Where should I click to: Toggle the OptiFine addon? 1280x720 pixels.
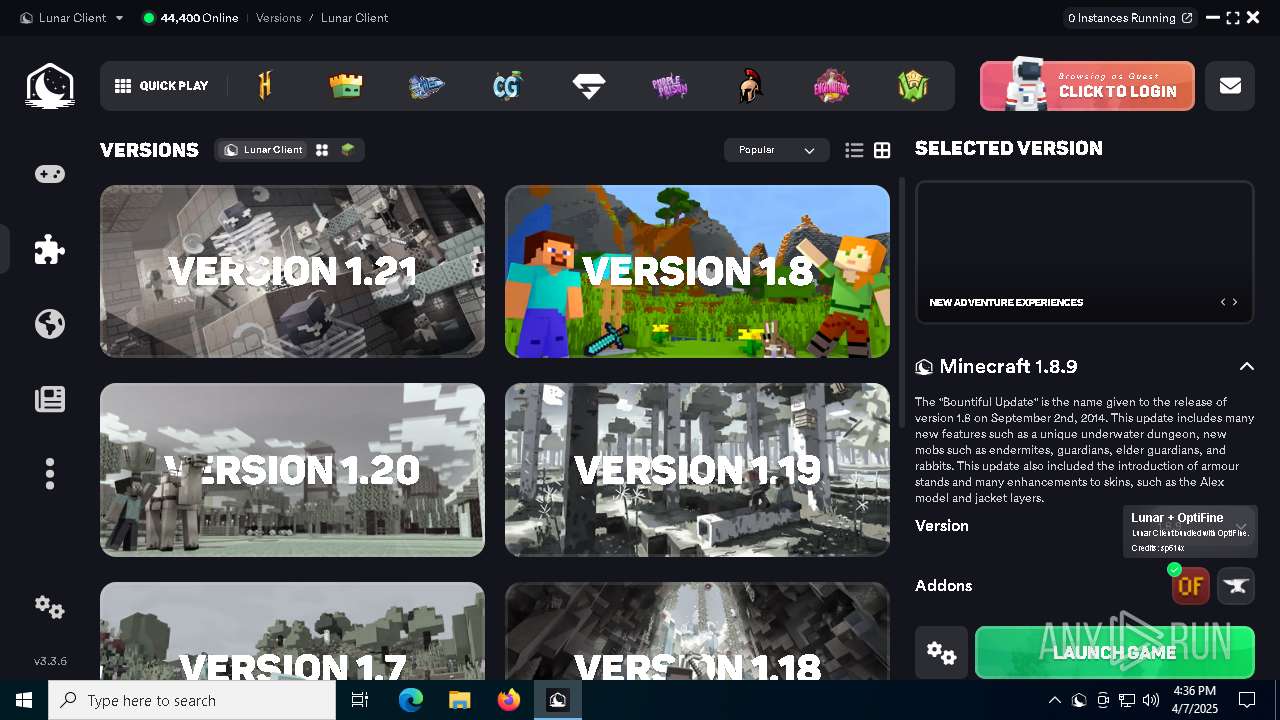(x=1190, y=586)
